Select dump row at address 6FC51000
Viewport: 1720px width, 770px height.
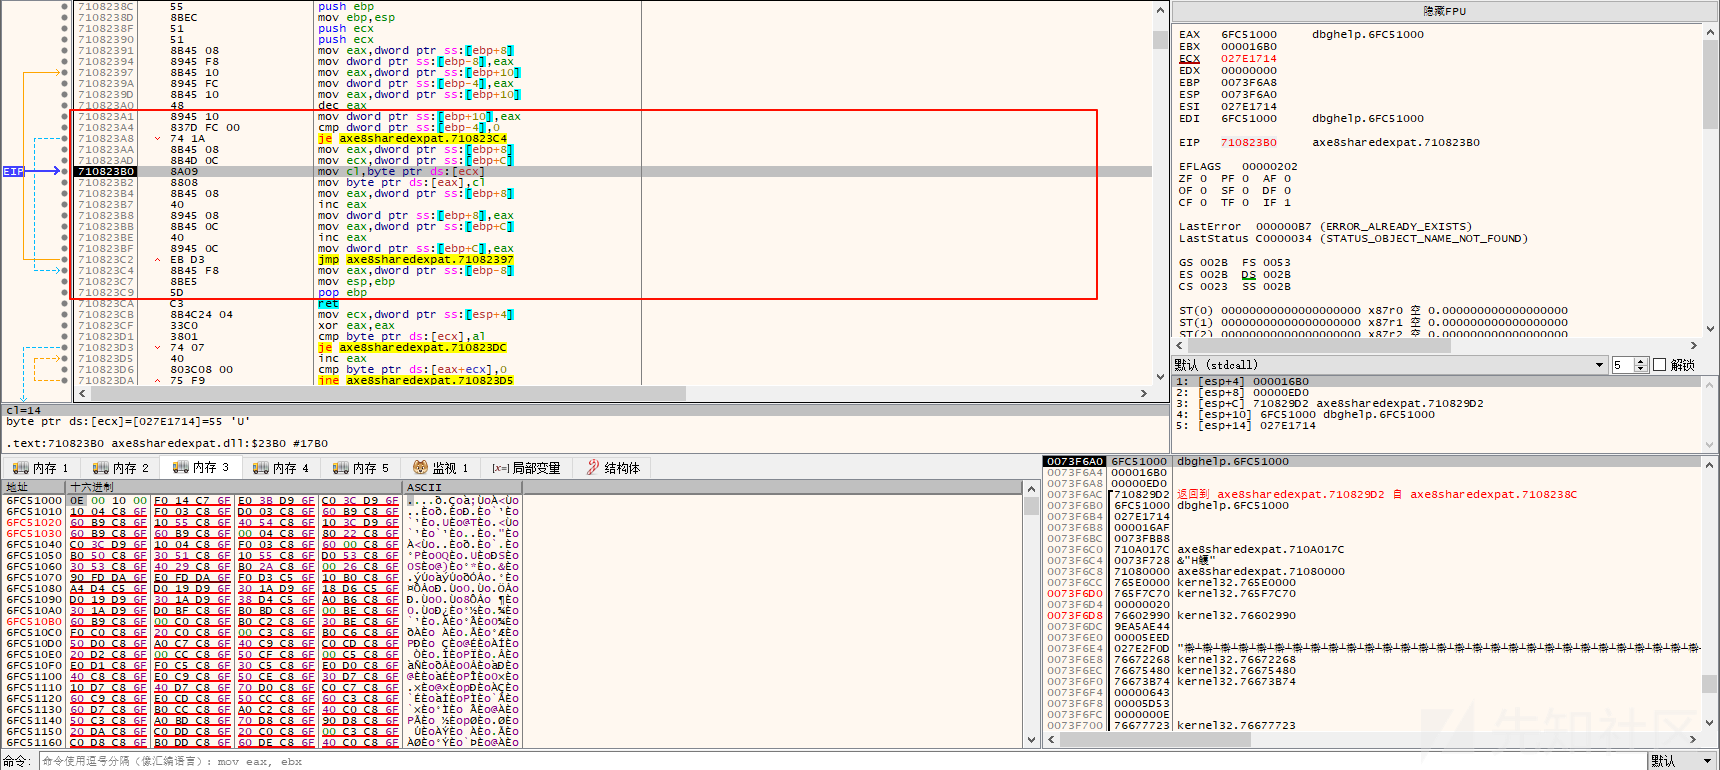[x=262, y=500]
